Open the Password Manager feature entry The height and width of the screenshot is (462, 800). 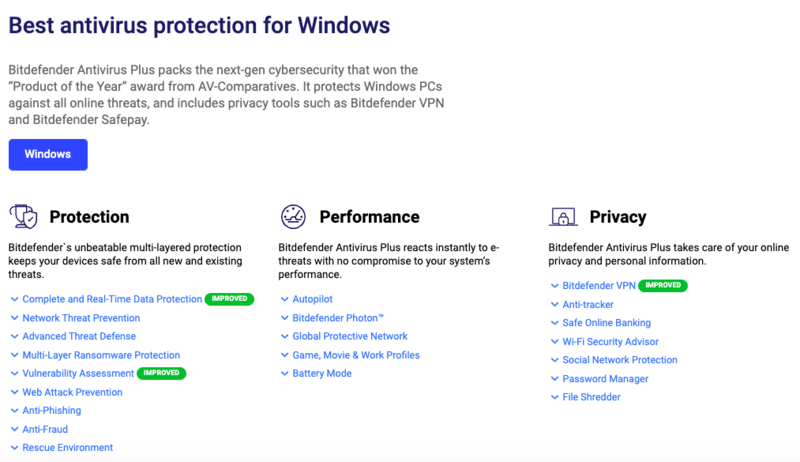605,379
